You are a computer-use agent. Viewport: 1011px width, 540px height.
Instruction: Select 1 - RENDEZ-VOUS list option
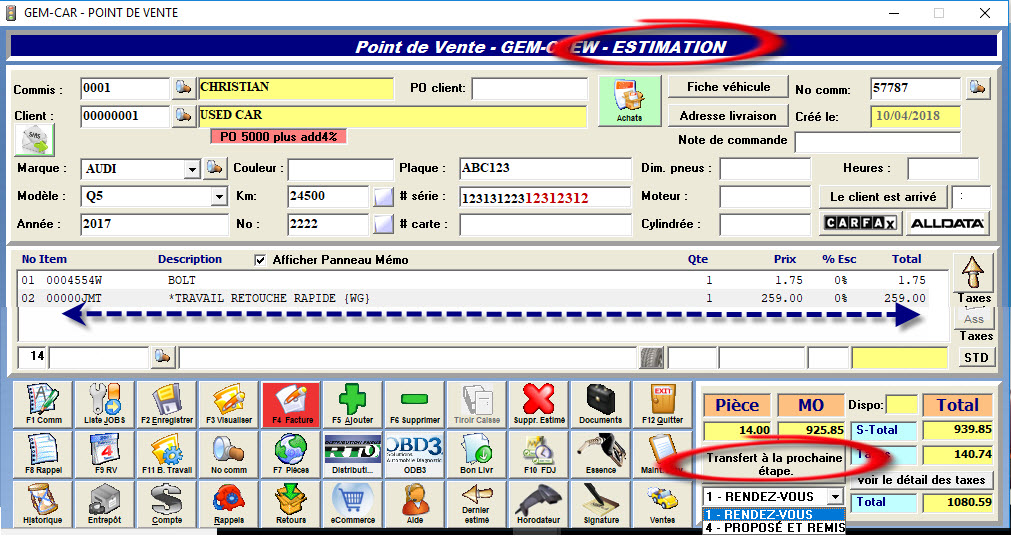(773, 515)
